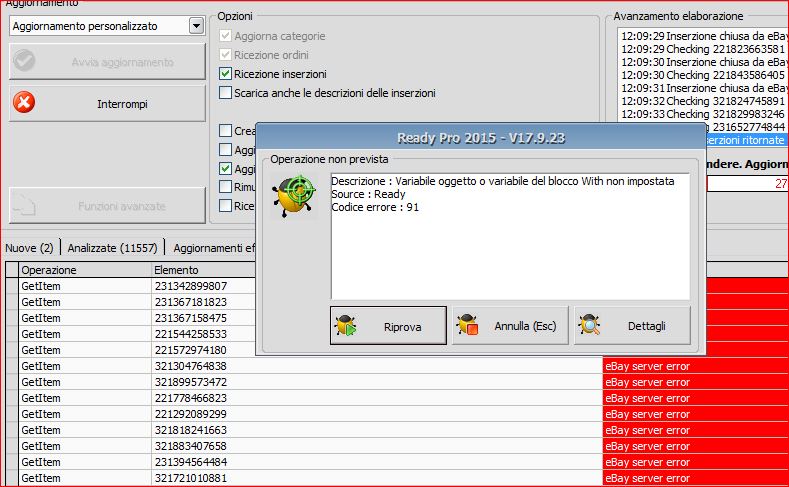Image resolution: width=789 pixels, height=487 pixels.
Task: Select the Aggiornamento personalizzato combo box
Action: (x=107, y=26)
